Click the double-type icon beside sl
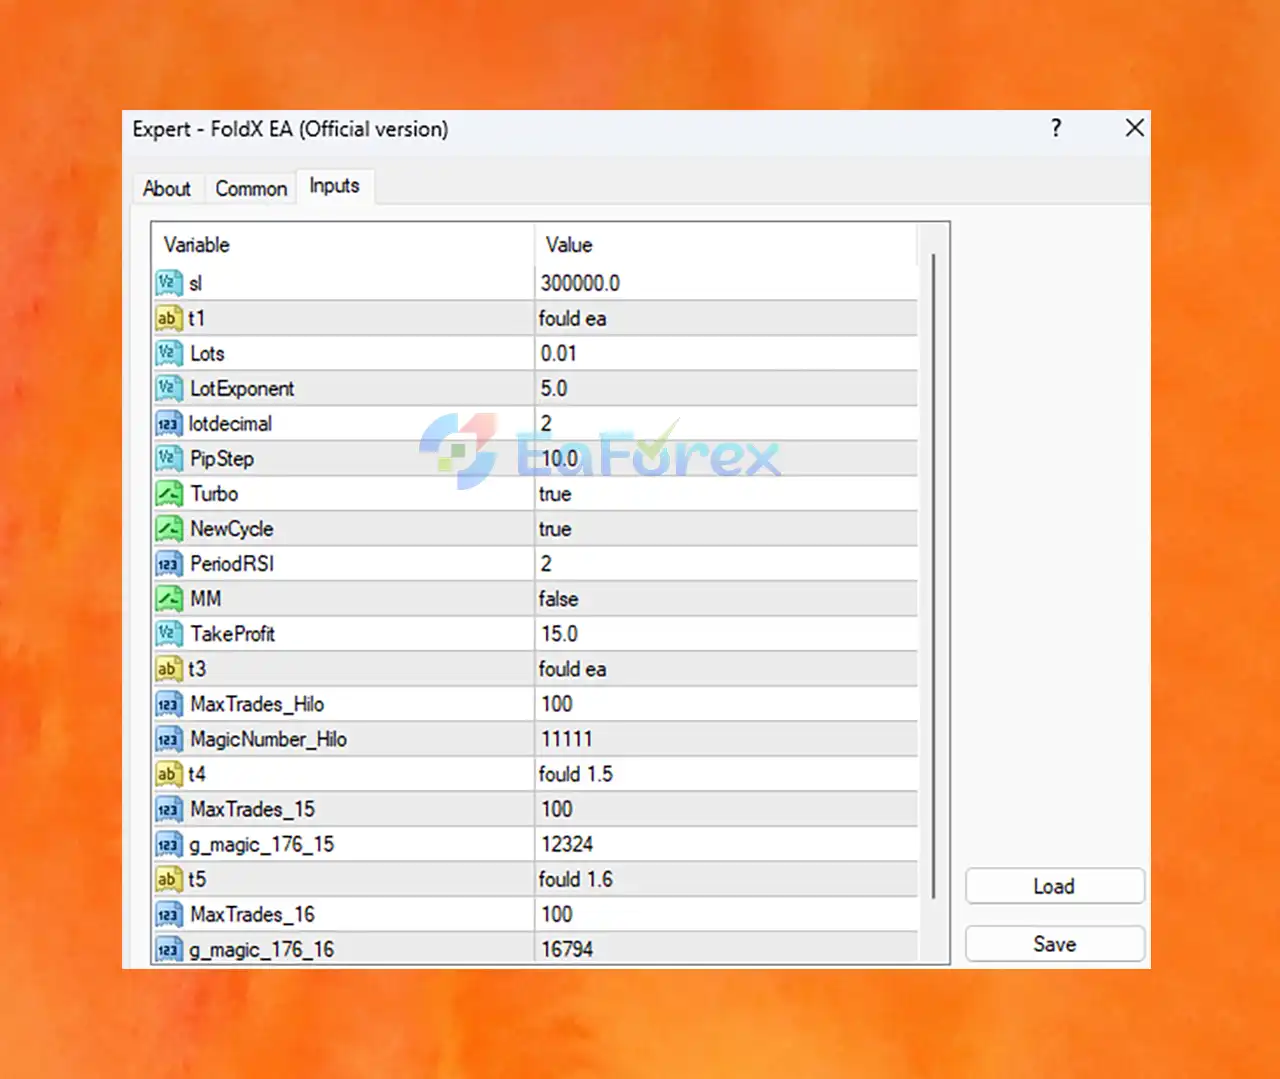The height and width of the screenshot is (1079, 1280). (x=169, y=283)
